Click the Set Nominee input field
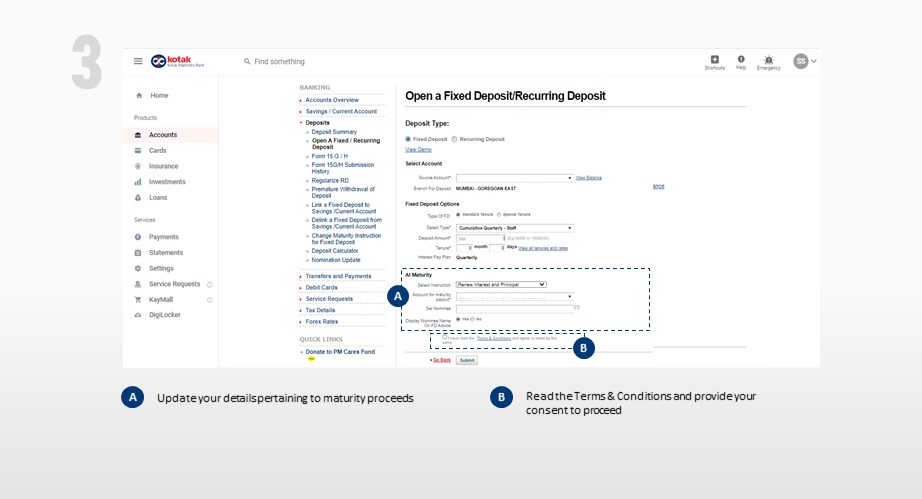The height and width of the screenshot is (499, 922). pyautogui.click(x=515, y=309)
